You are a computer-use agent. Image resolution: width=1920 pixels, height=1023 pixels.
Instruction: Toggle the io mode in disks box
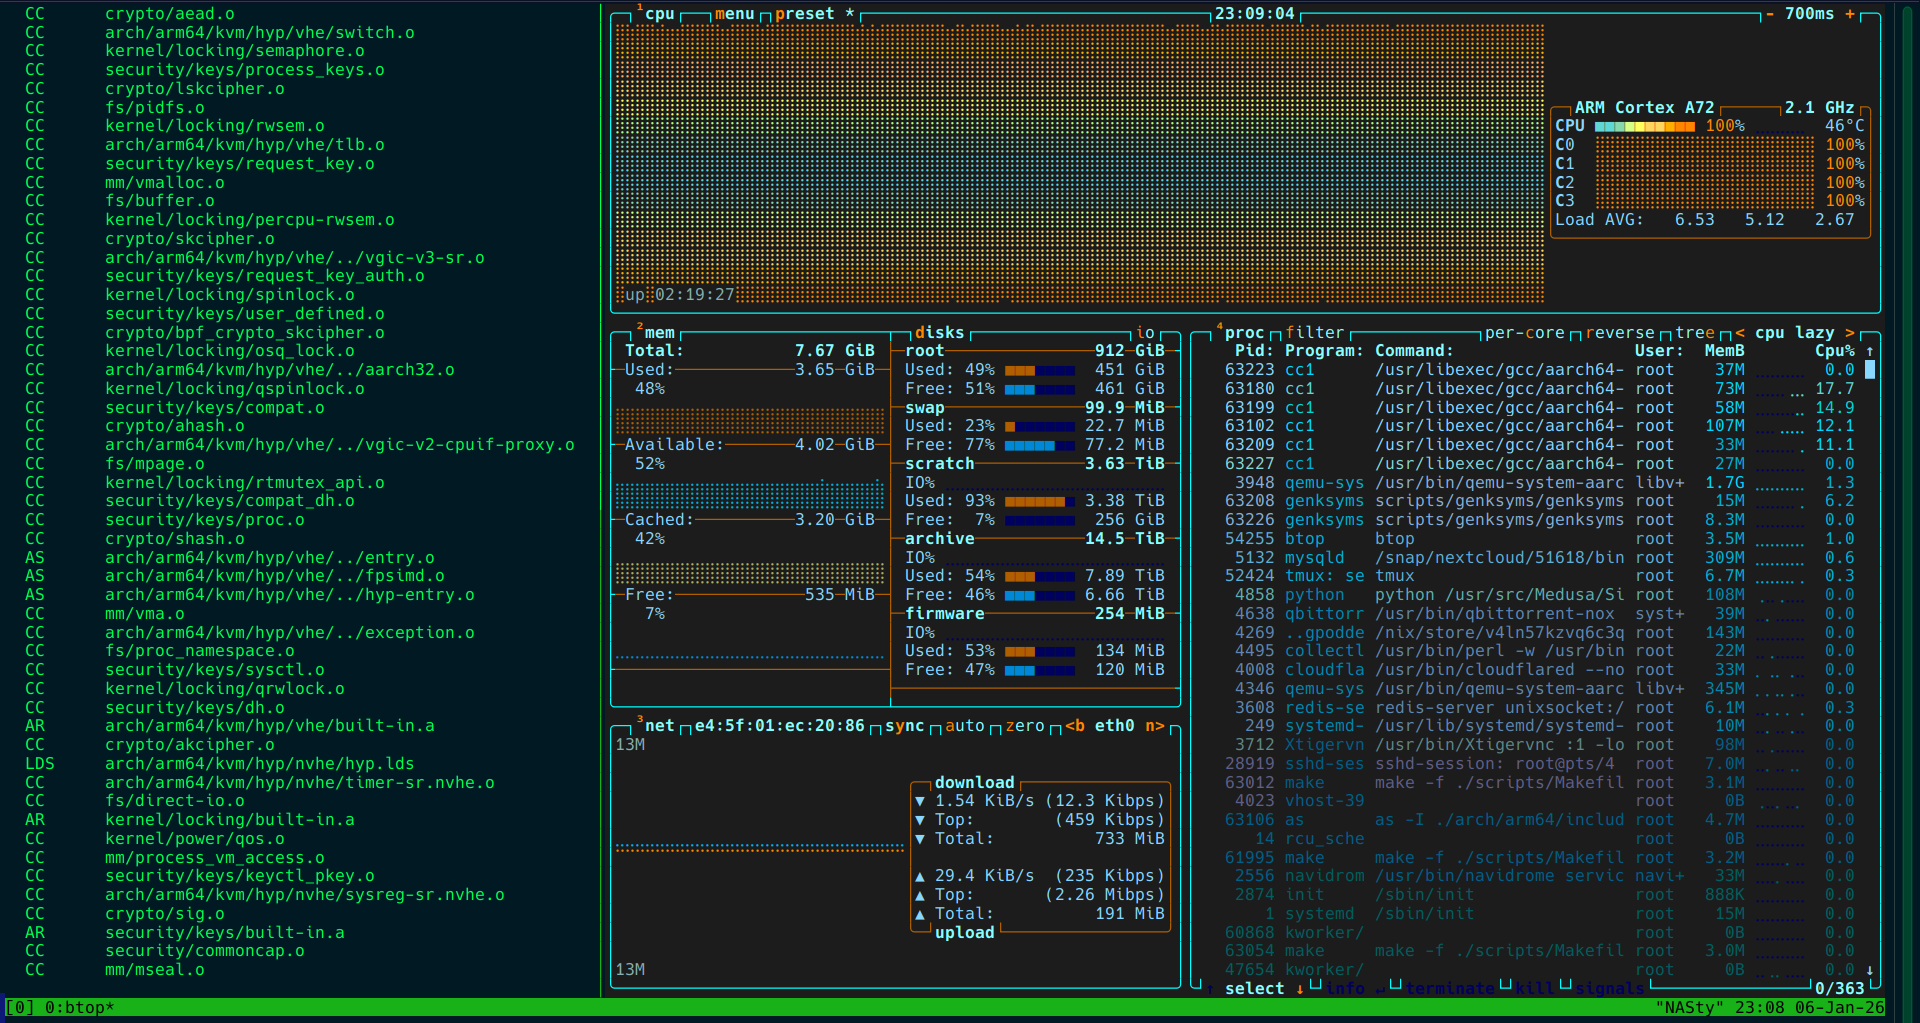[1145, 333]
